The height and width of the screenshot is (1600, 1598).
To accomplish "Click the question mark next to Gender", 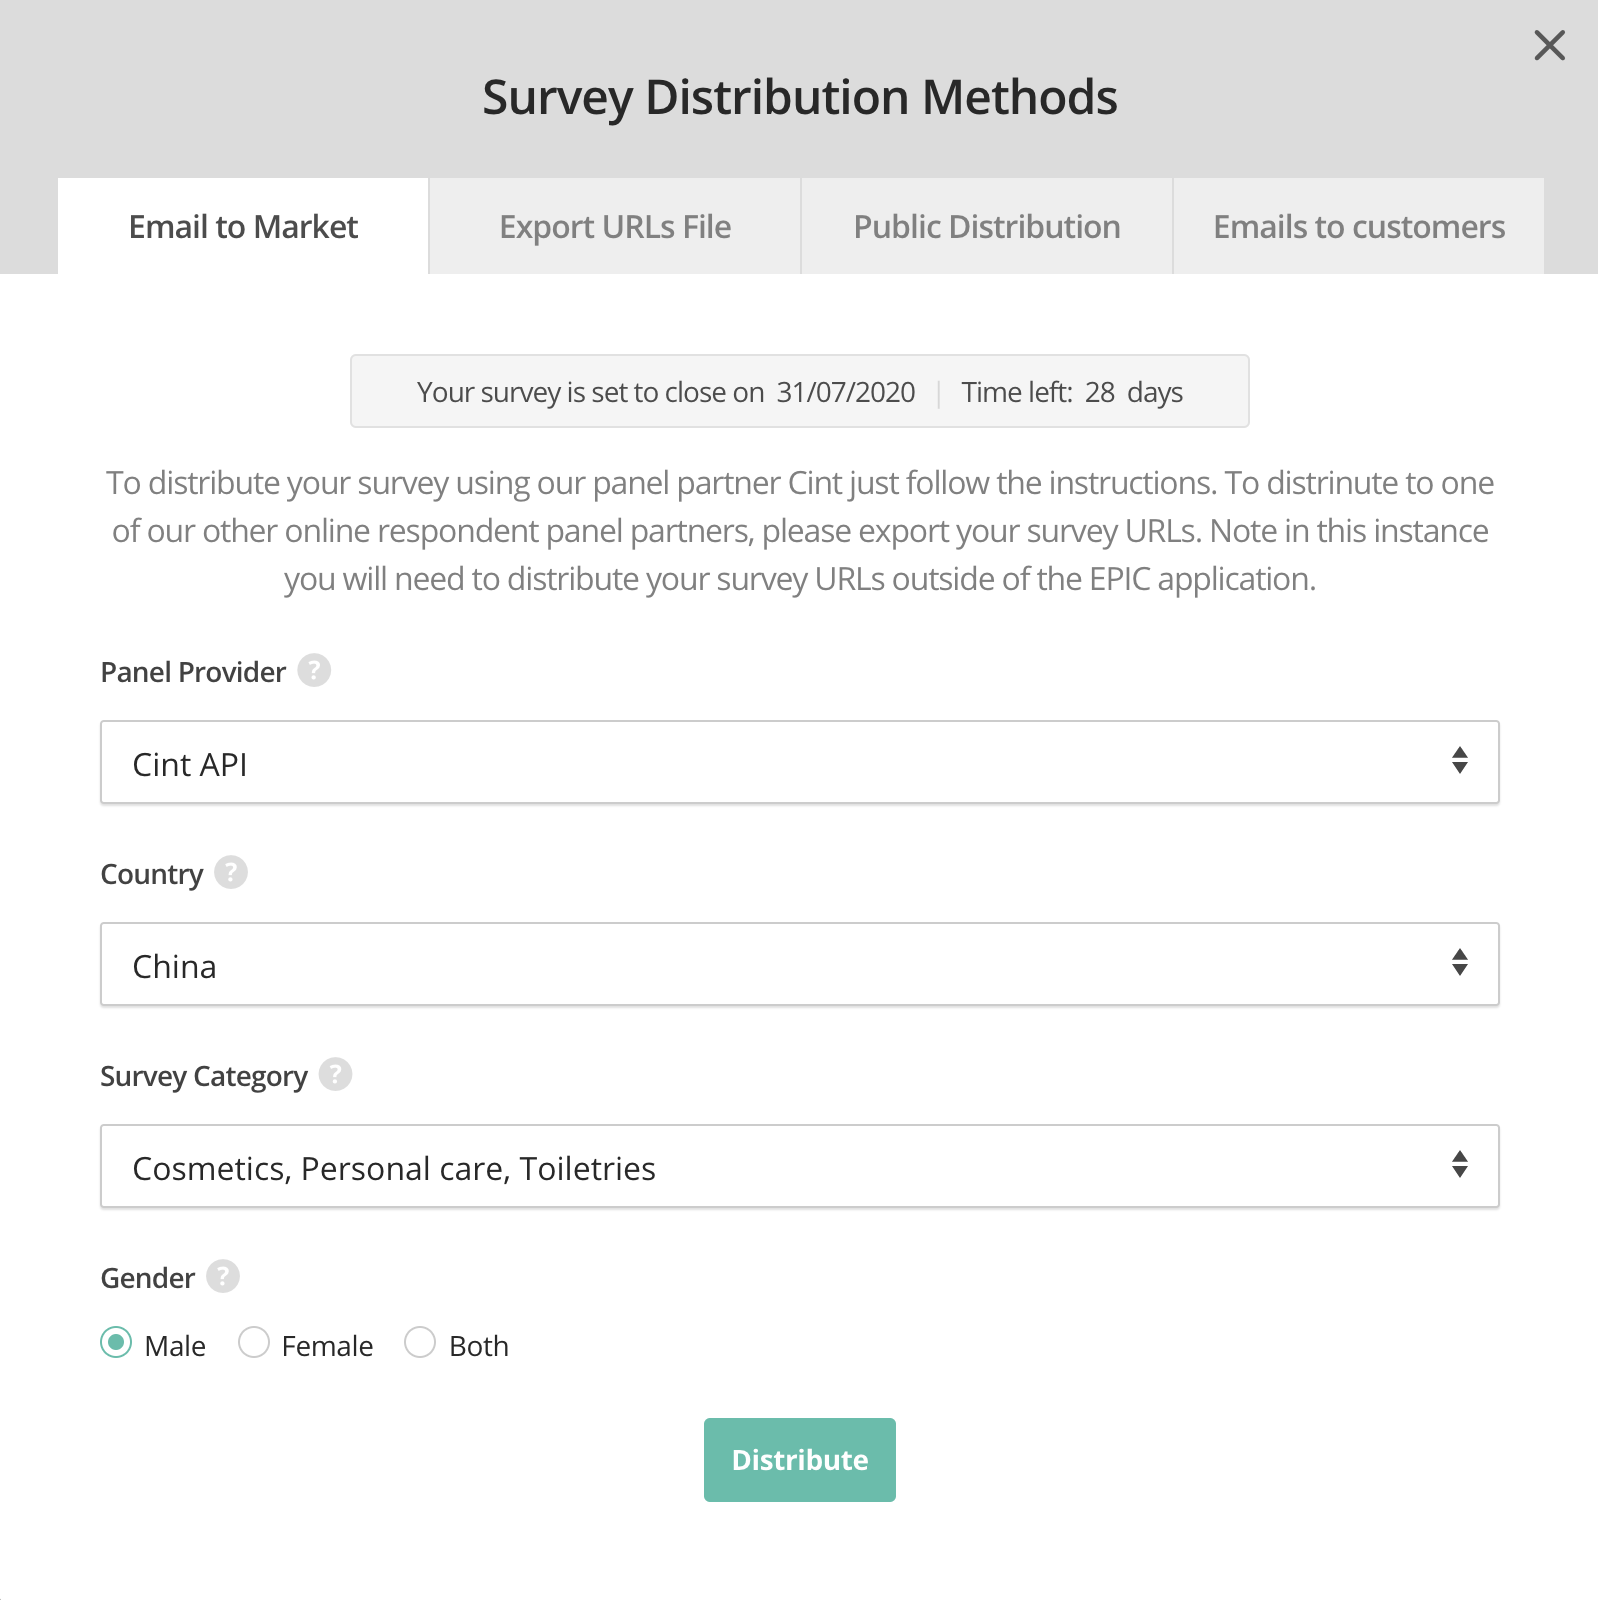I will [x=223, y=1276].
